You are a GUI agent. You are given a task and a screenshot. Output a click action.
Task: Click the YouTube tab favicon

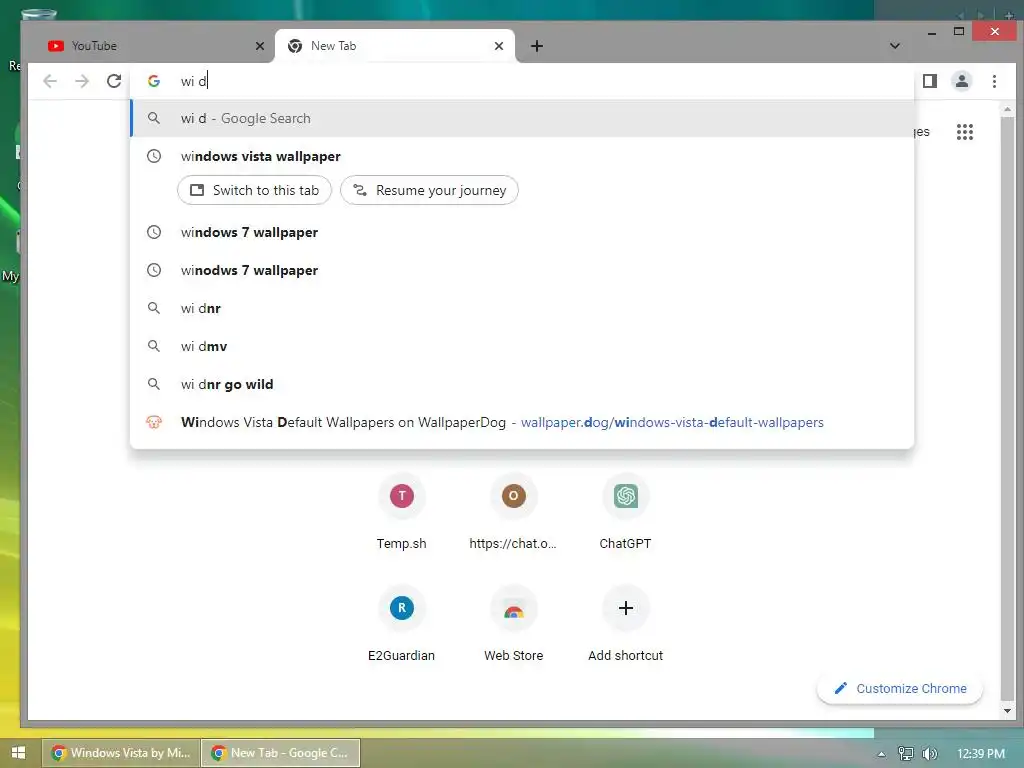56,46
